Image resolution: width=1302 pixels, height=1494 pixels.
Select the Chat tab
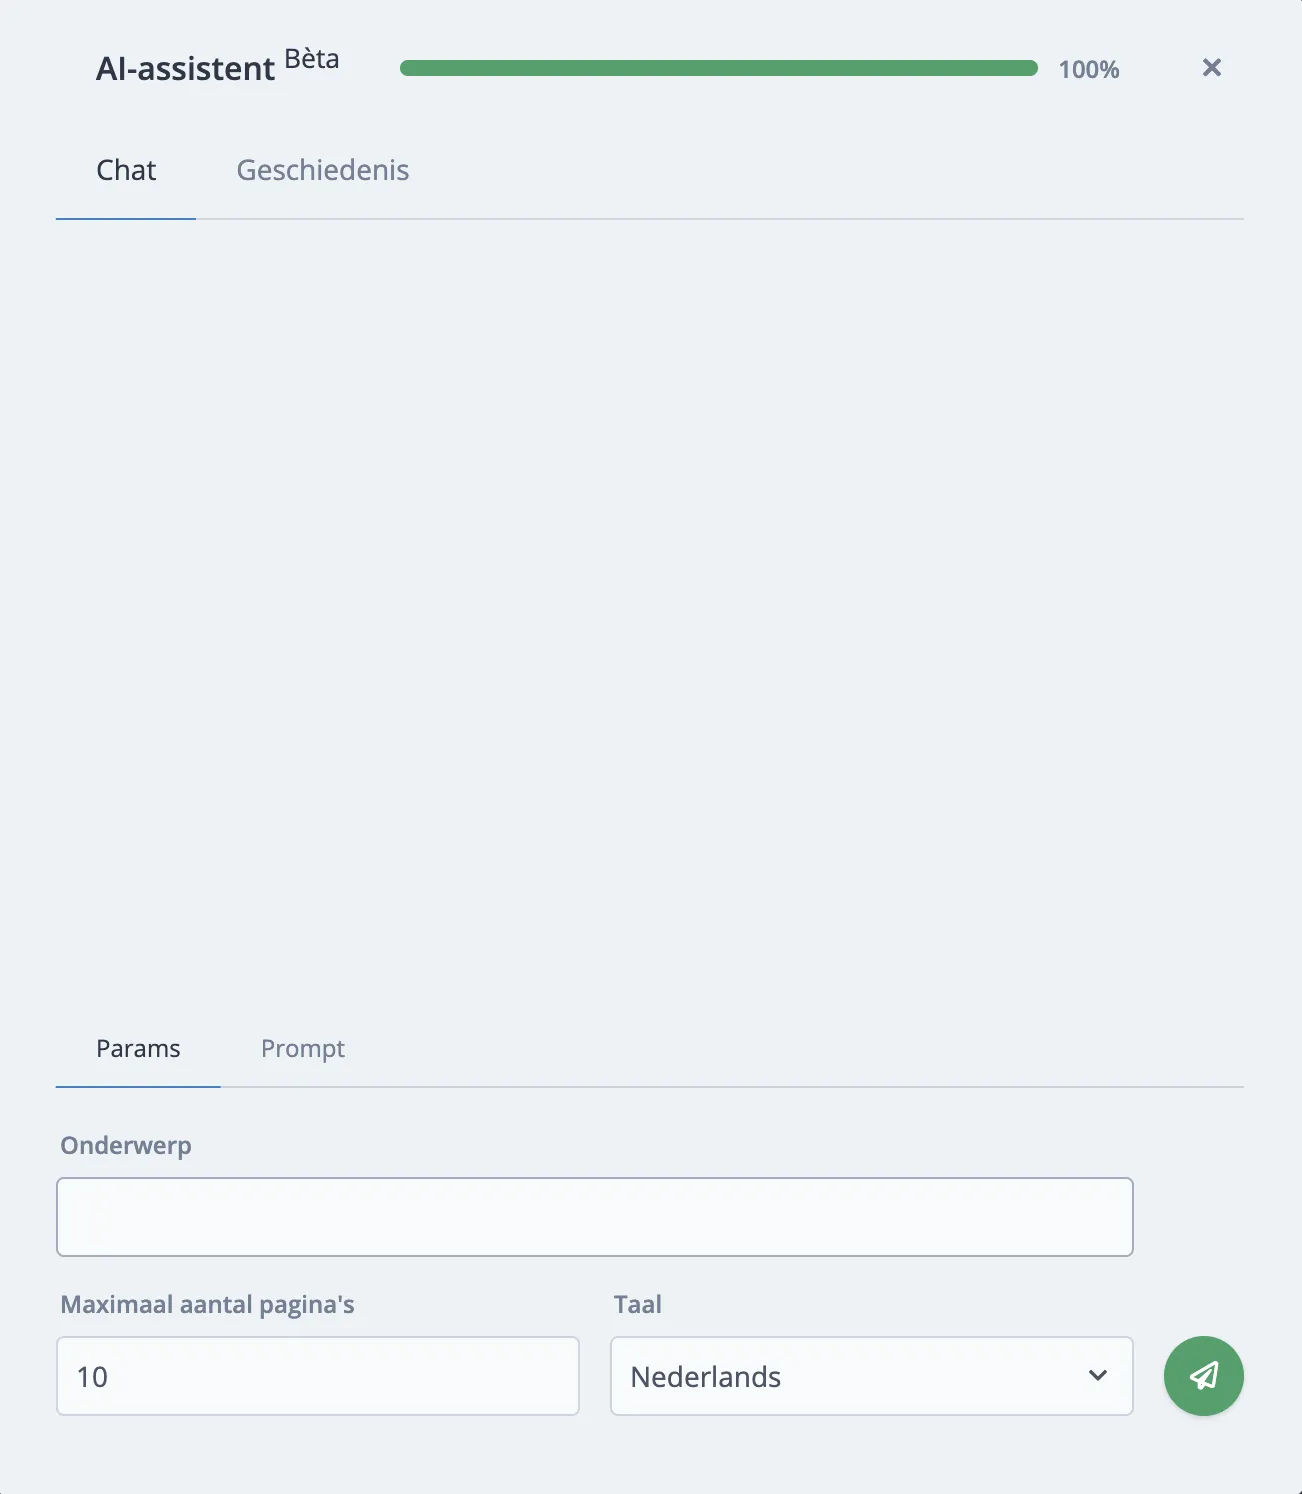(x=125, y=170)
